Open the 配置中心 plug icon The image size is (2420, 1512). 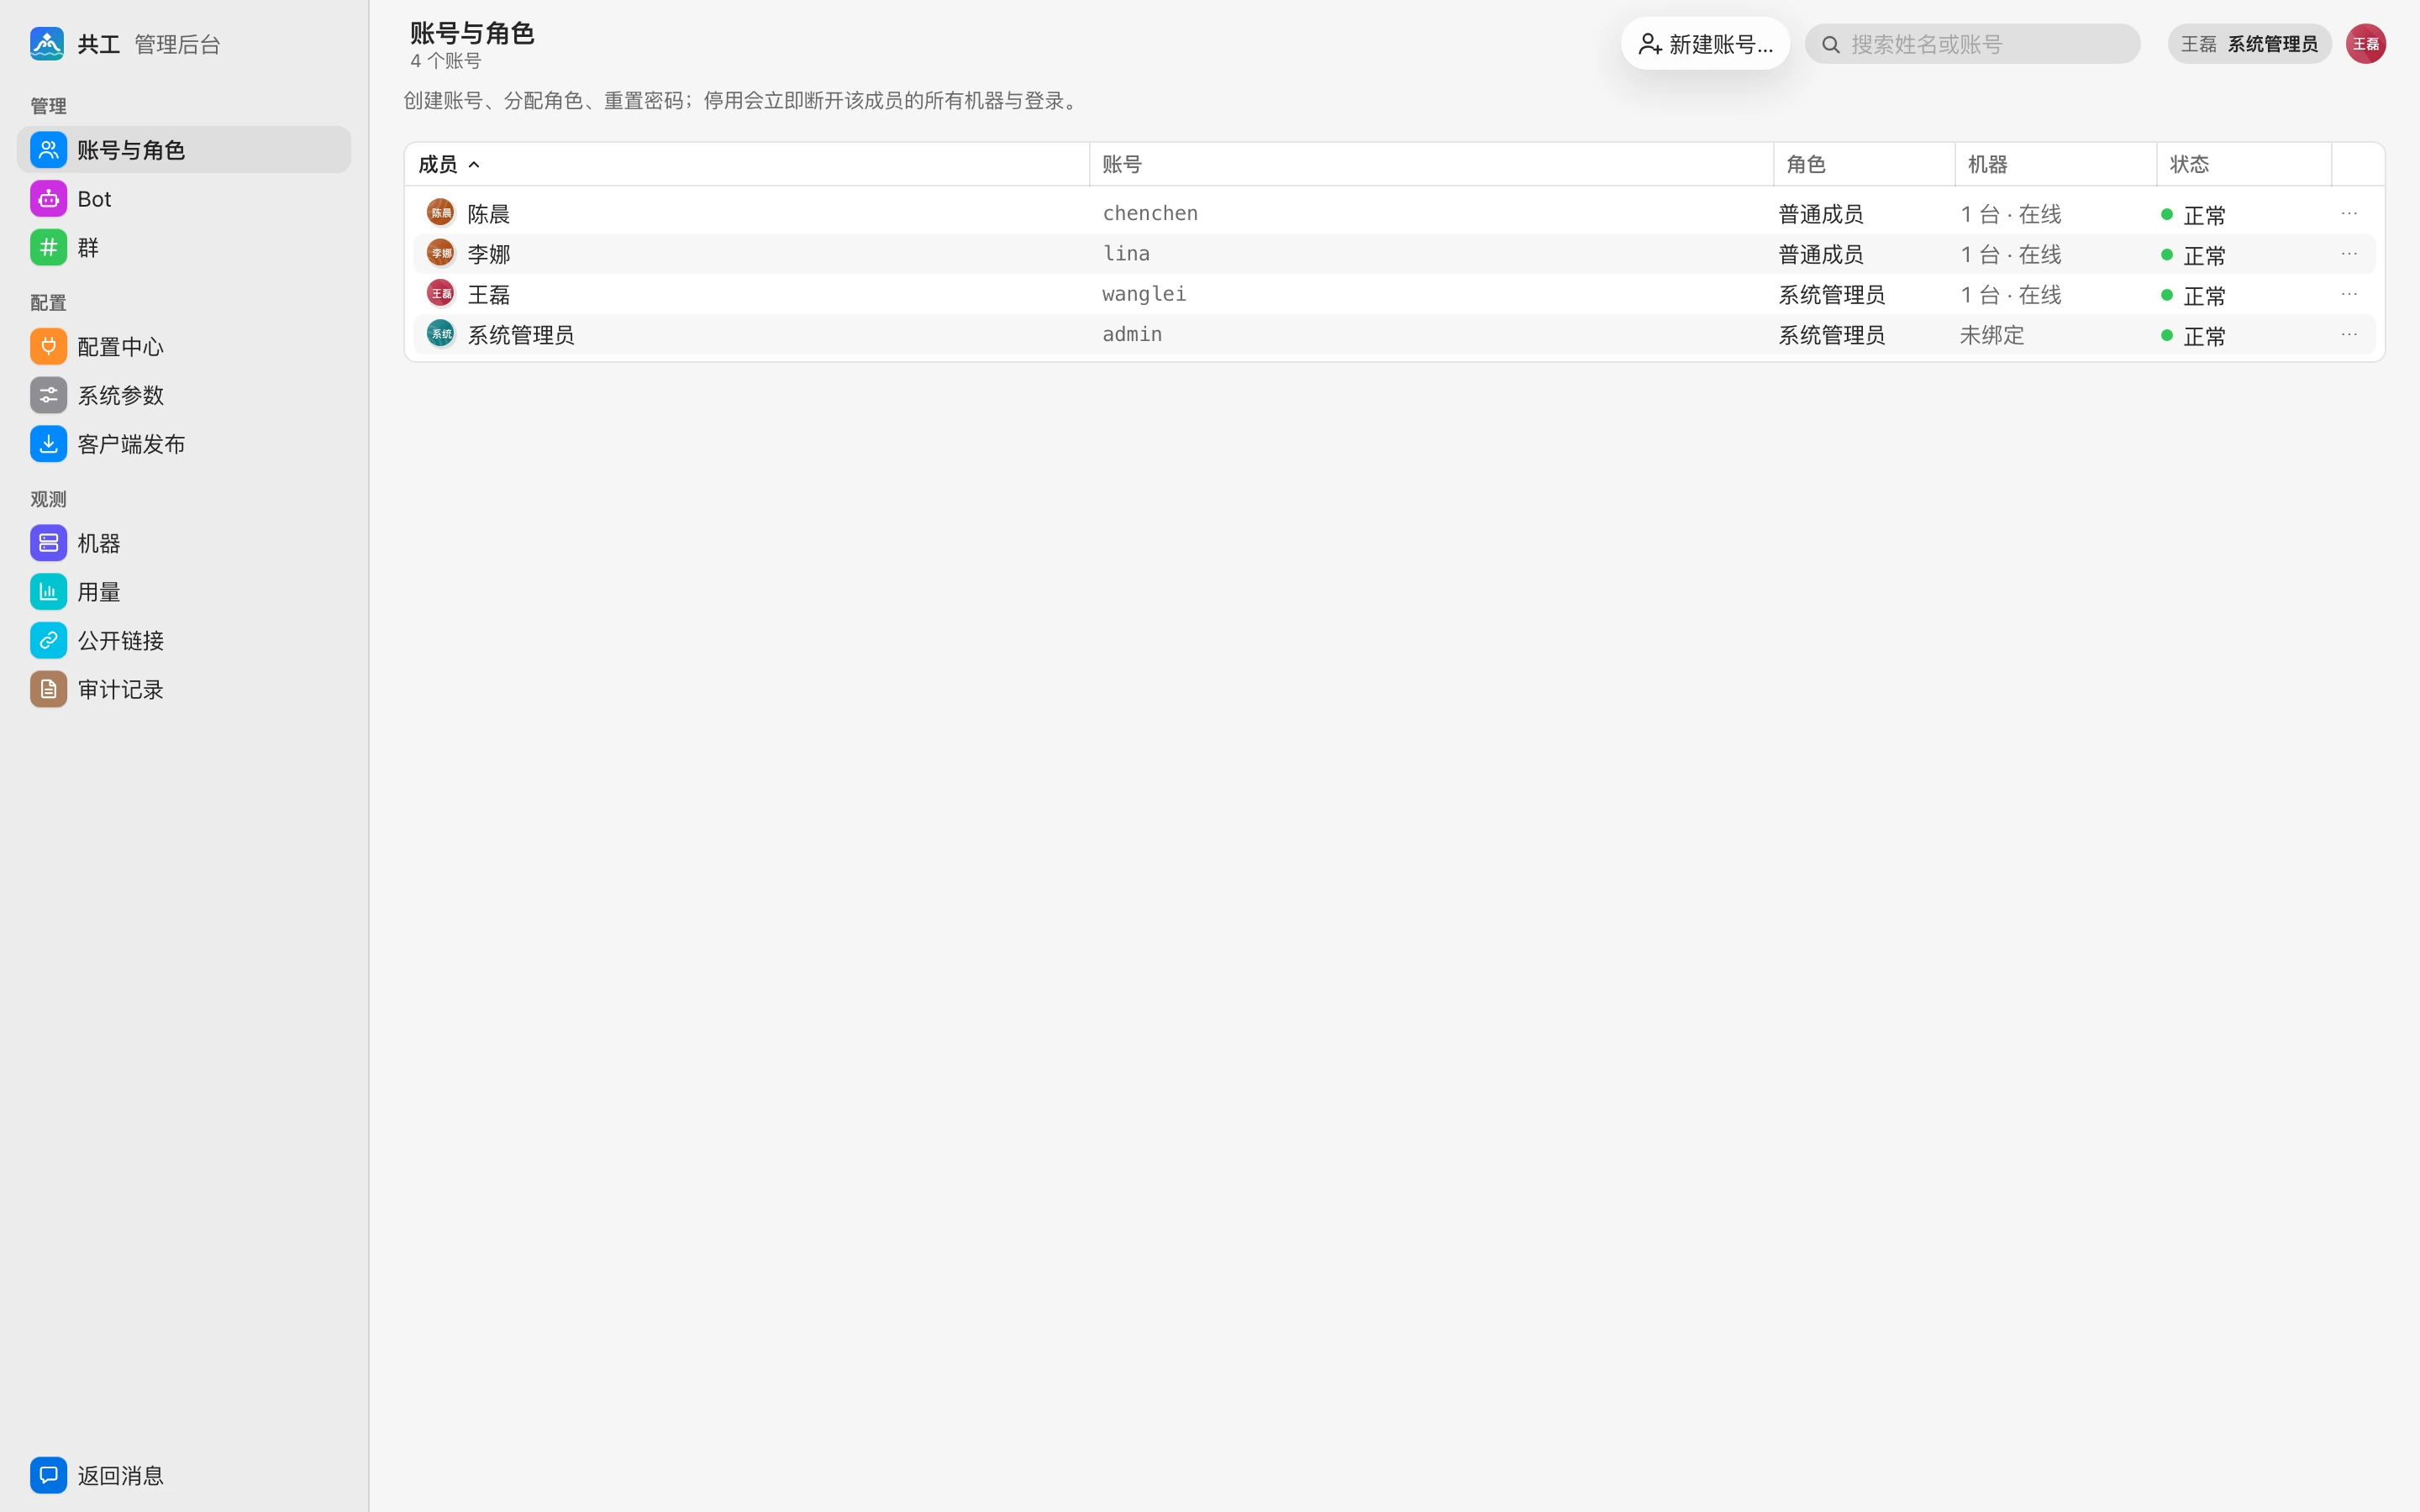[48, 346]
